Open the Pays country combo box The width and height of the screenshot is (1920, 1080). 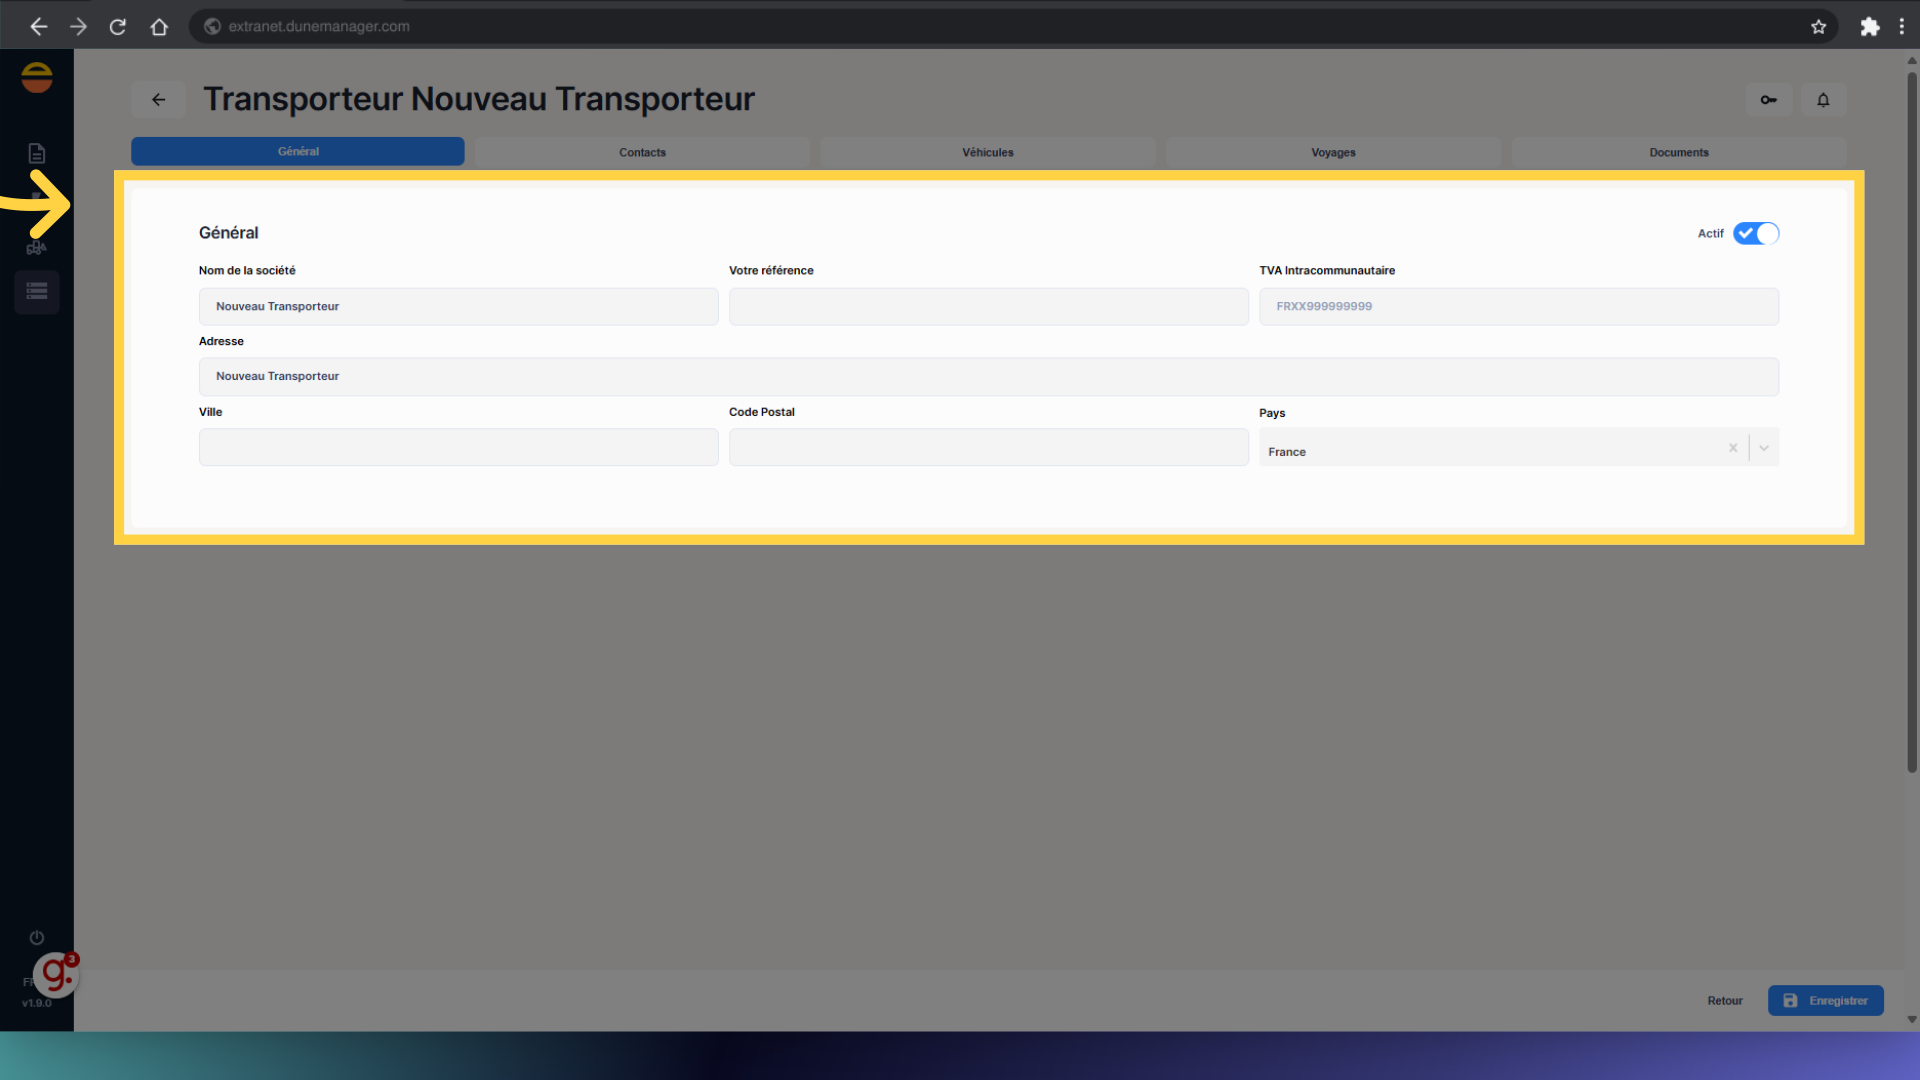[1490, 450]
